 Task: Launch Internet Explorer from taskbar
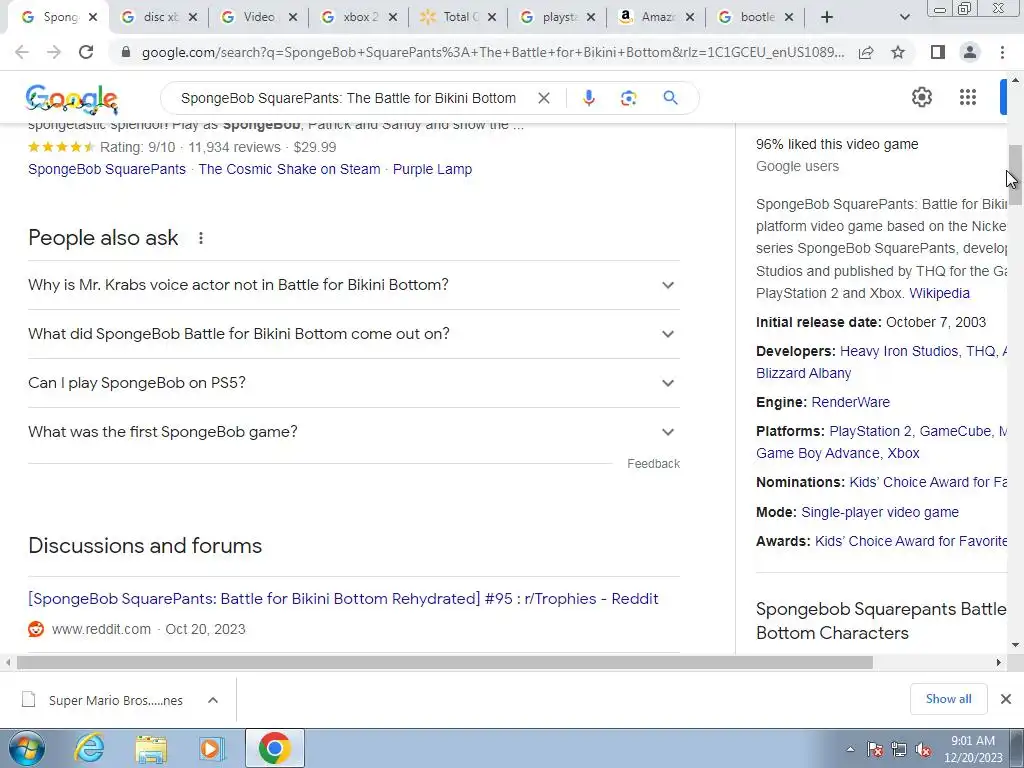coord(89,748)
